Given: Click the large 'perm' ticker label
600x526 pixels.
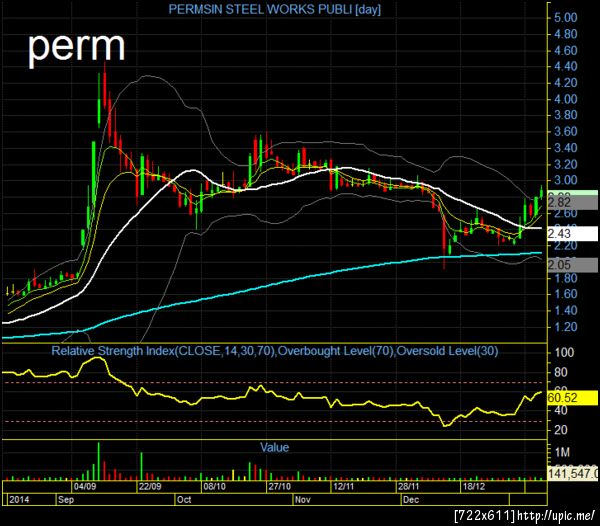Looking at the screenshot, I should pos(76,48).
